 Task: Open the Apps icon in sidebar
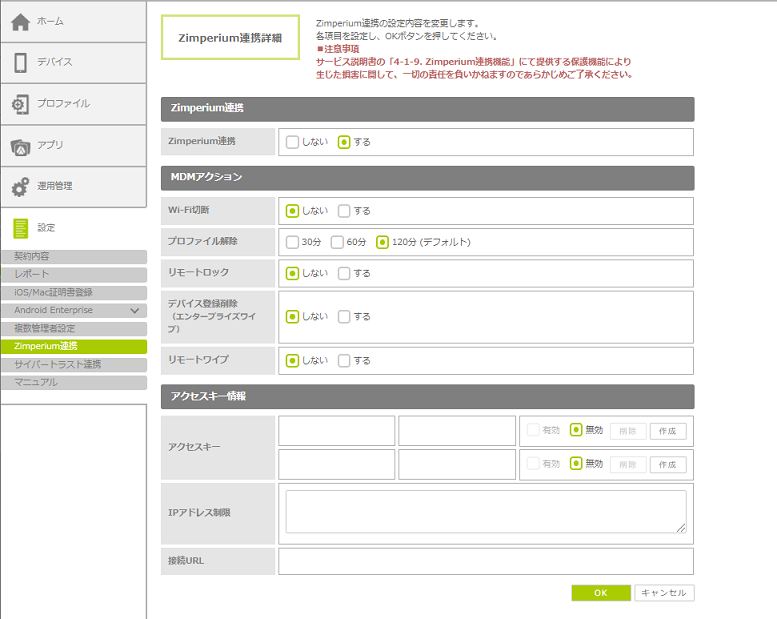coord(20,146)
